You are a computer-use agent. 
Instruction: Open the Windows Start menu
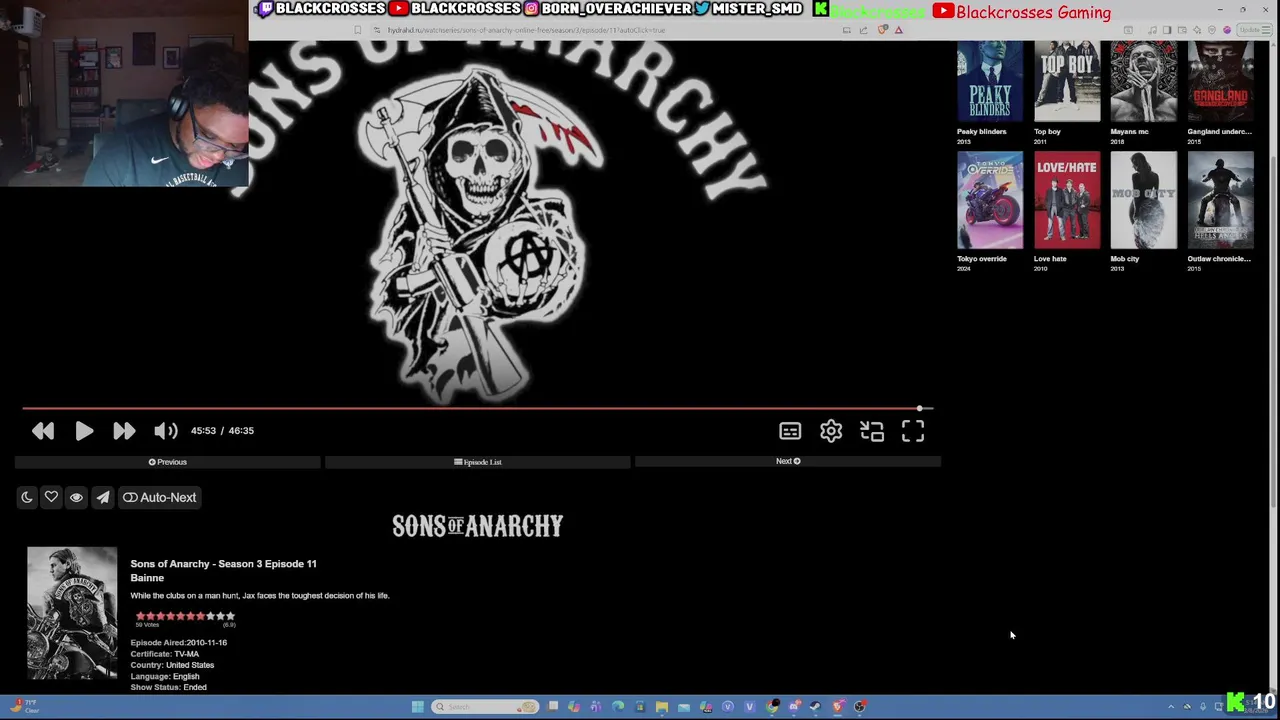(x=418, y=707)
